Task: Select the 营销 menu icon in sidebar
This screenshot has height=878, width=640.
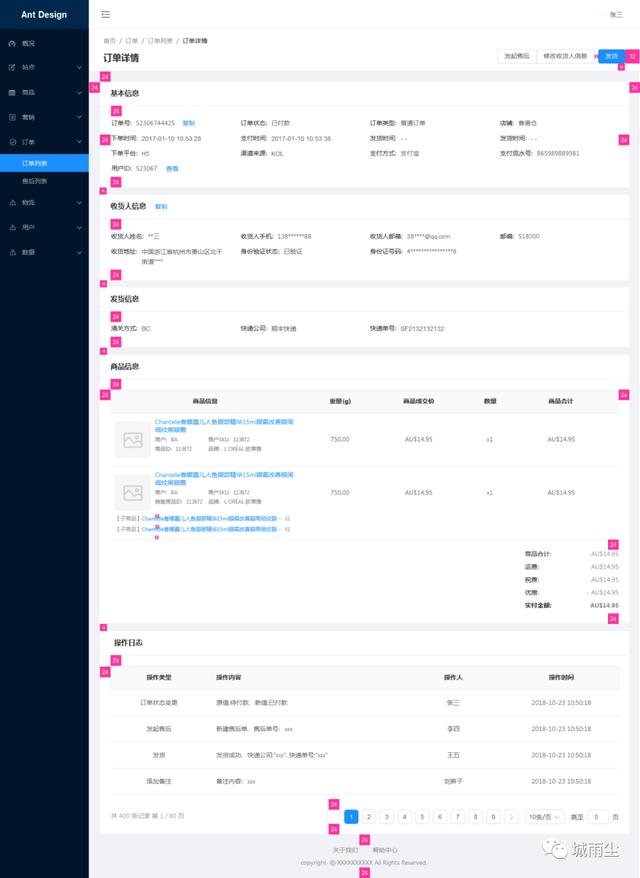Action: click(12, 117)
